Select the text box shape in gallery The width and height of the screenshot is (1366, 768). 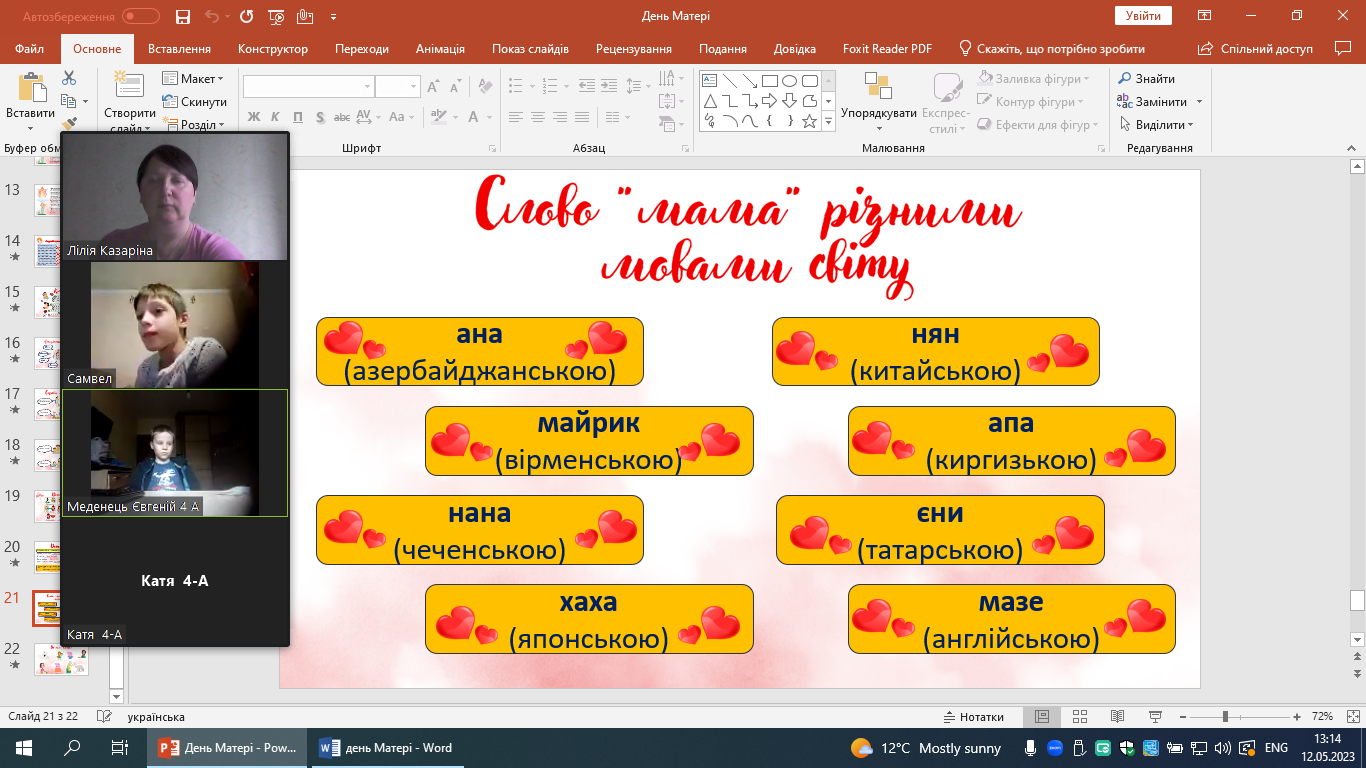tap(710, 81)
